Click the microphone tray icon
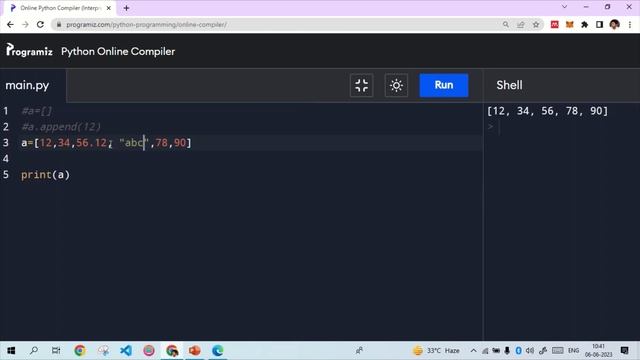Viewport: 640px width, 360px height. coord(507,350)
